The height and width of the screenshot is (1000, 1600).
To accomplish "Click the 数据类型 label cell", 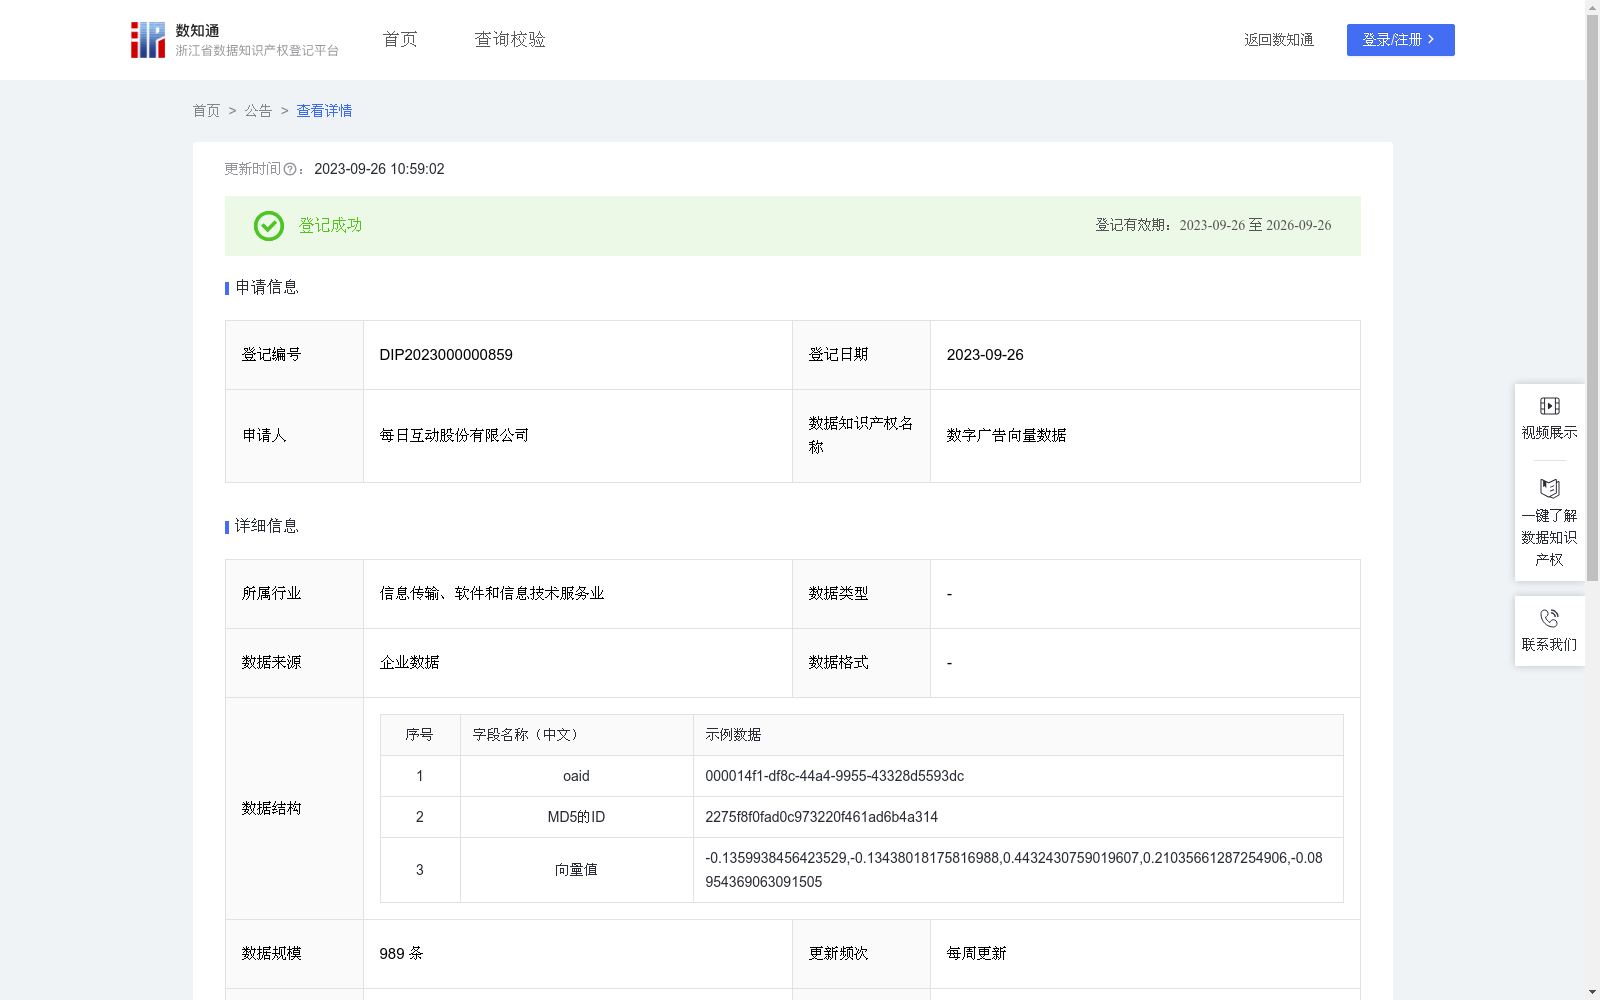I will click(861, 594).
